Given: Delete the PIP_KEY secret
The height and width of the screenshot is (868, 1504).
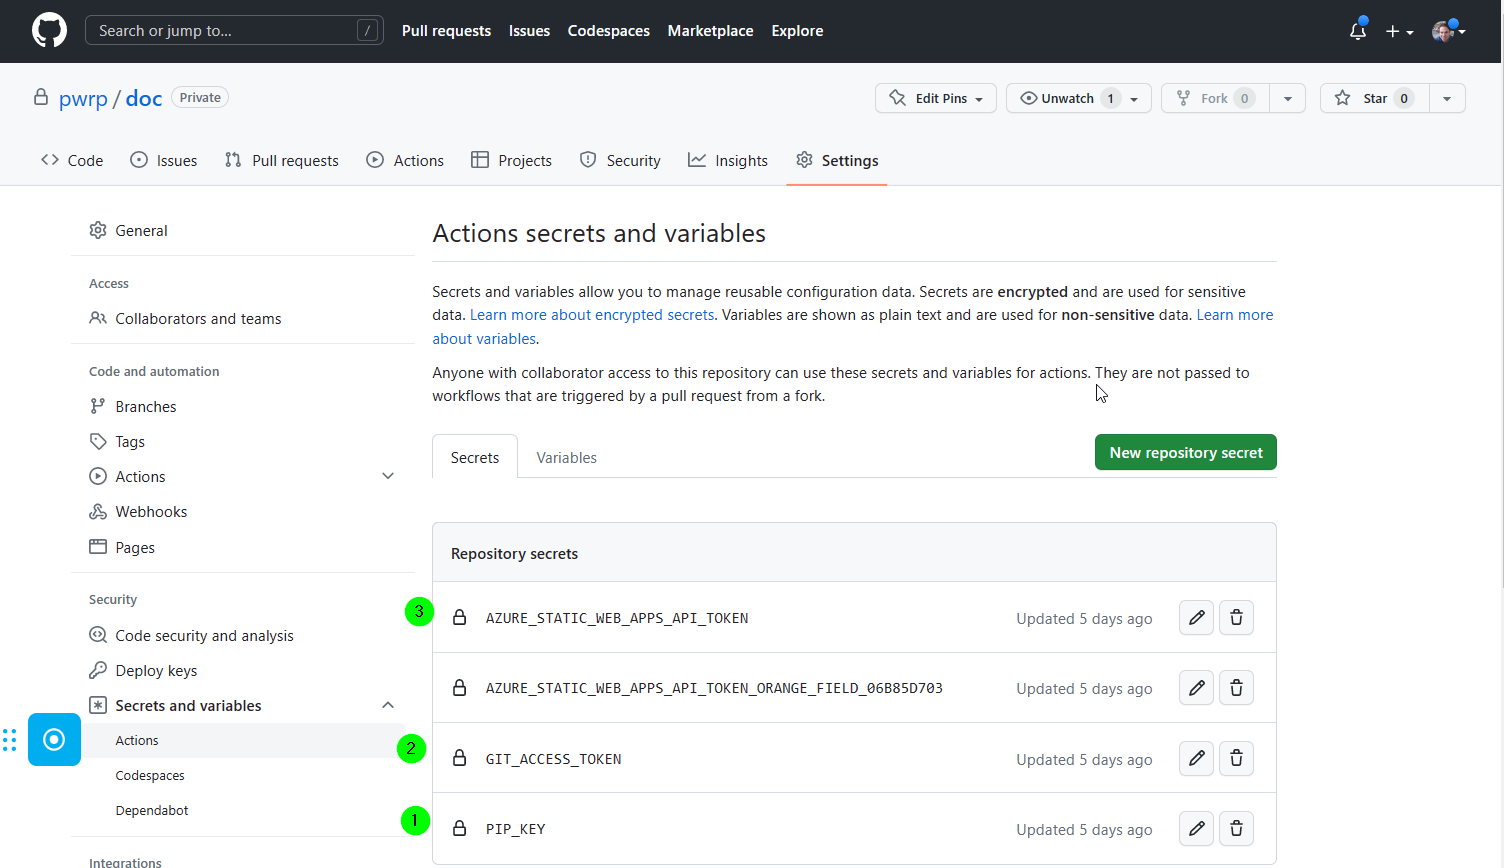Looking at the screenshot, I should tap(1236, 828).
